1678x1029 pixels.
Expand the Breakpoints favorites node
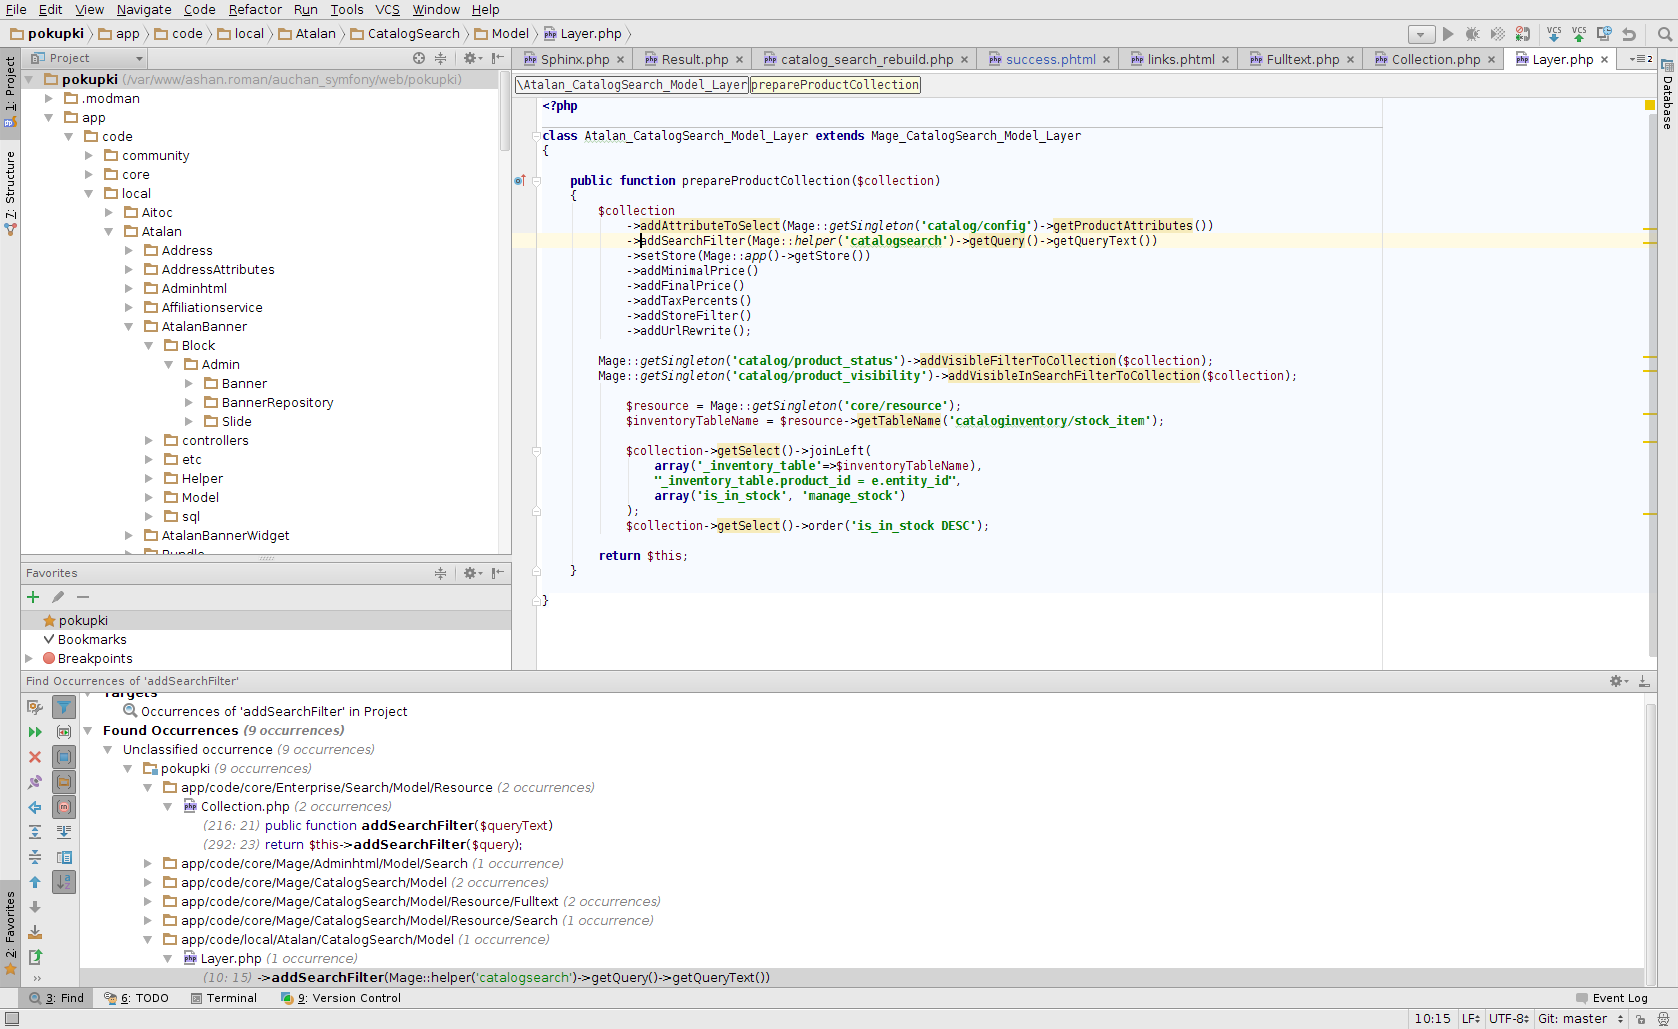click(29, 659)
